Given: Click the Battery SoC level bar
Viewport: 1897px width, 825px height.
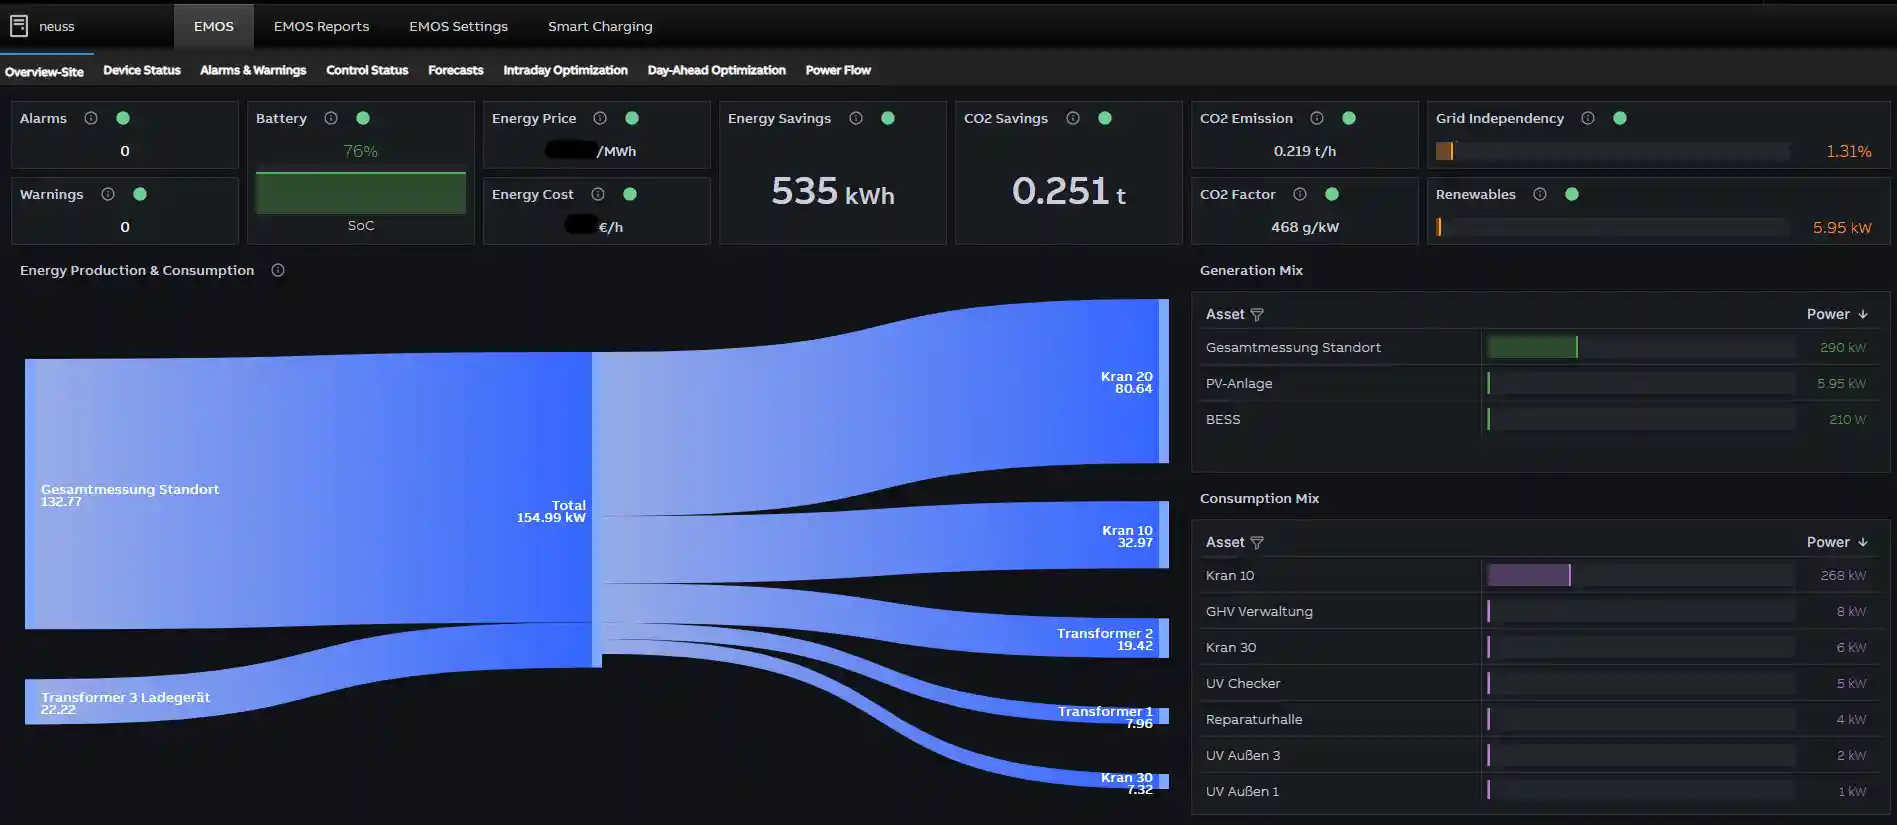Looking at the screenshot, I should coord(360,193).
